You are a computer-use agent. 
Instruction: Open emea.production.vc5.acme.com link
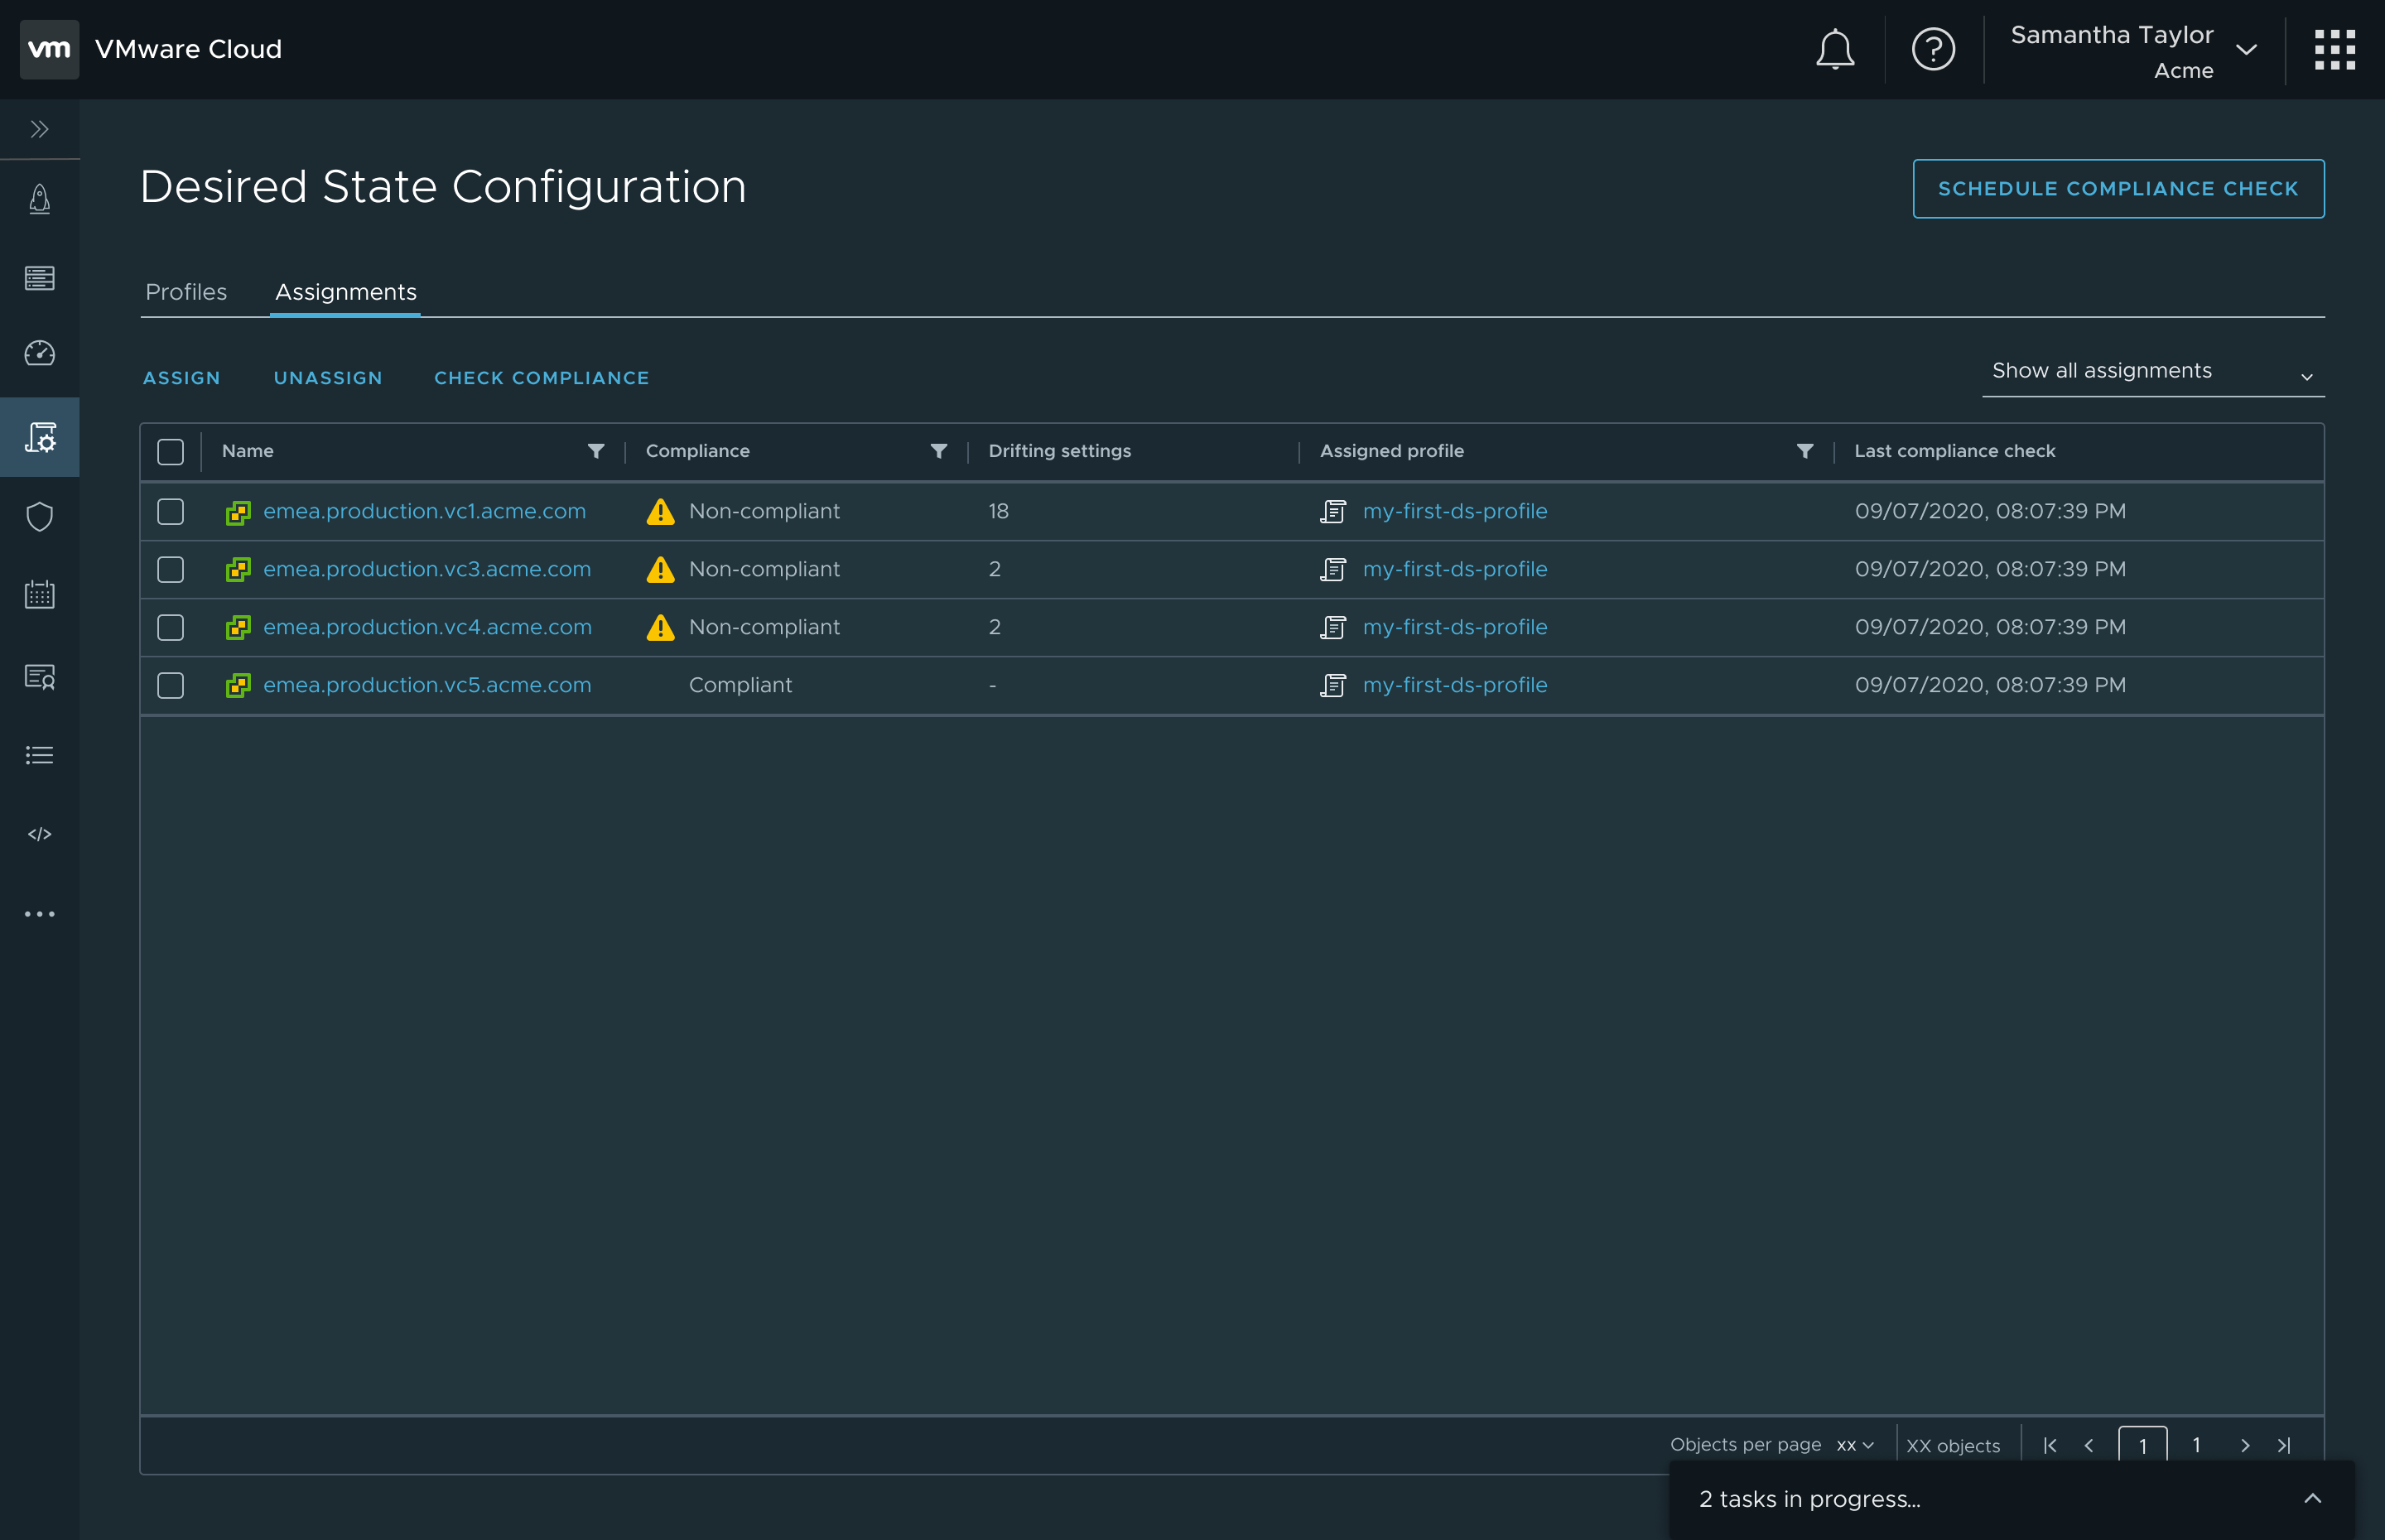tap(427, 685)
